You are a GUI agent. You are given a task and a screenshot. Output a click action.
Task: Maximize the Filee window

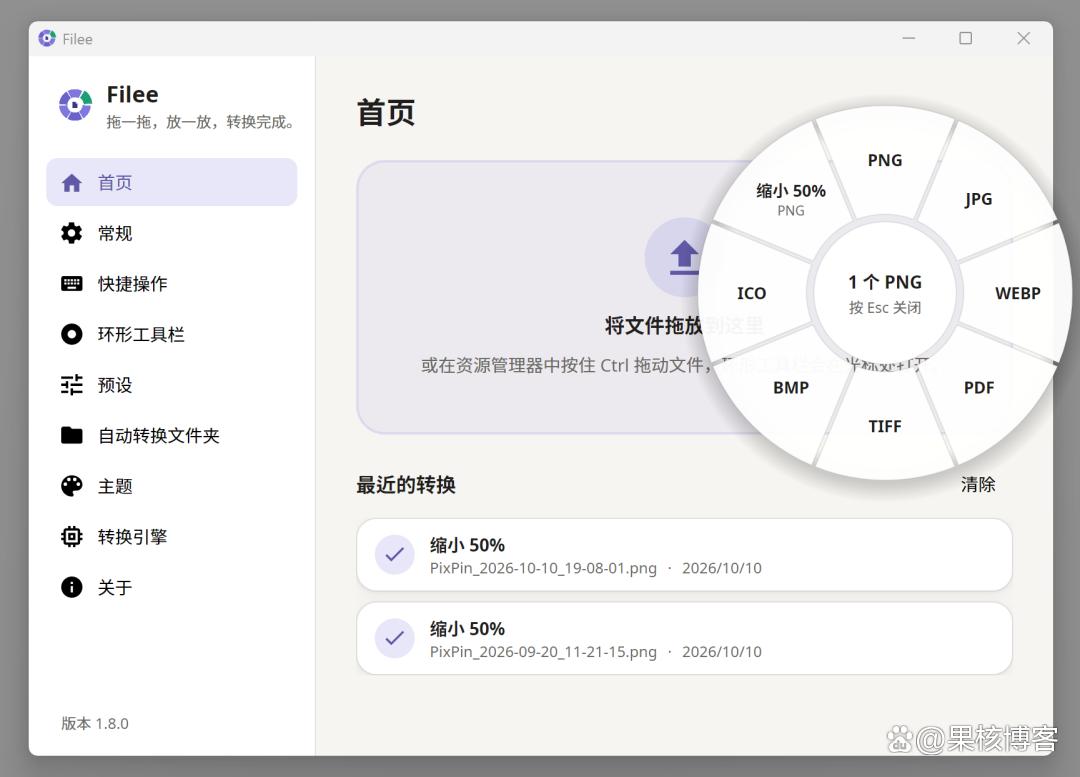point(966,39)
